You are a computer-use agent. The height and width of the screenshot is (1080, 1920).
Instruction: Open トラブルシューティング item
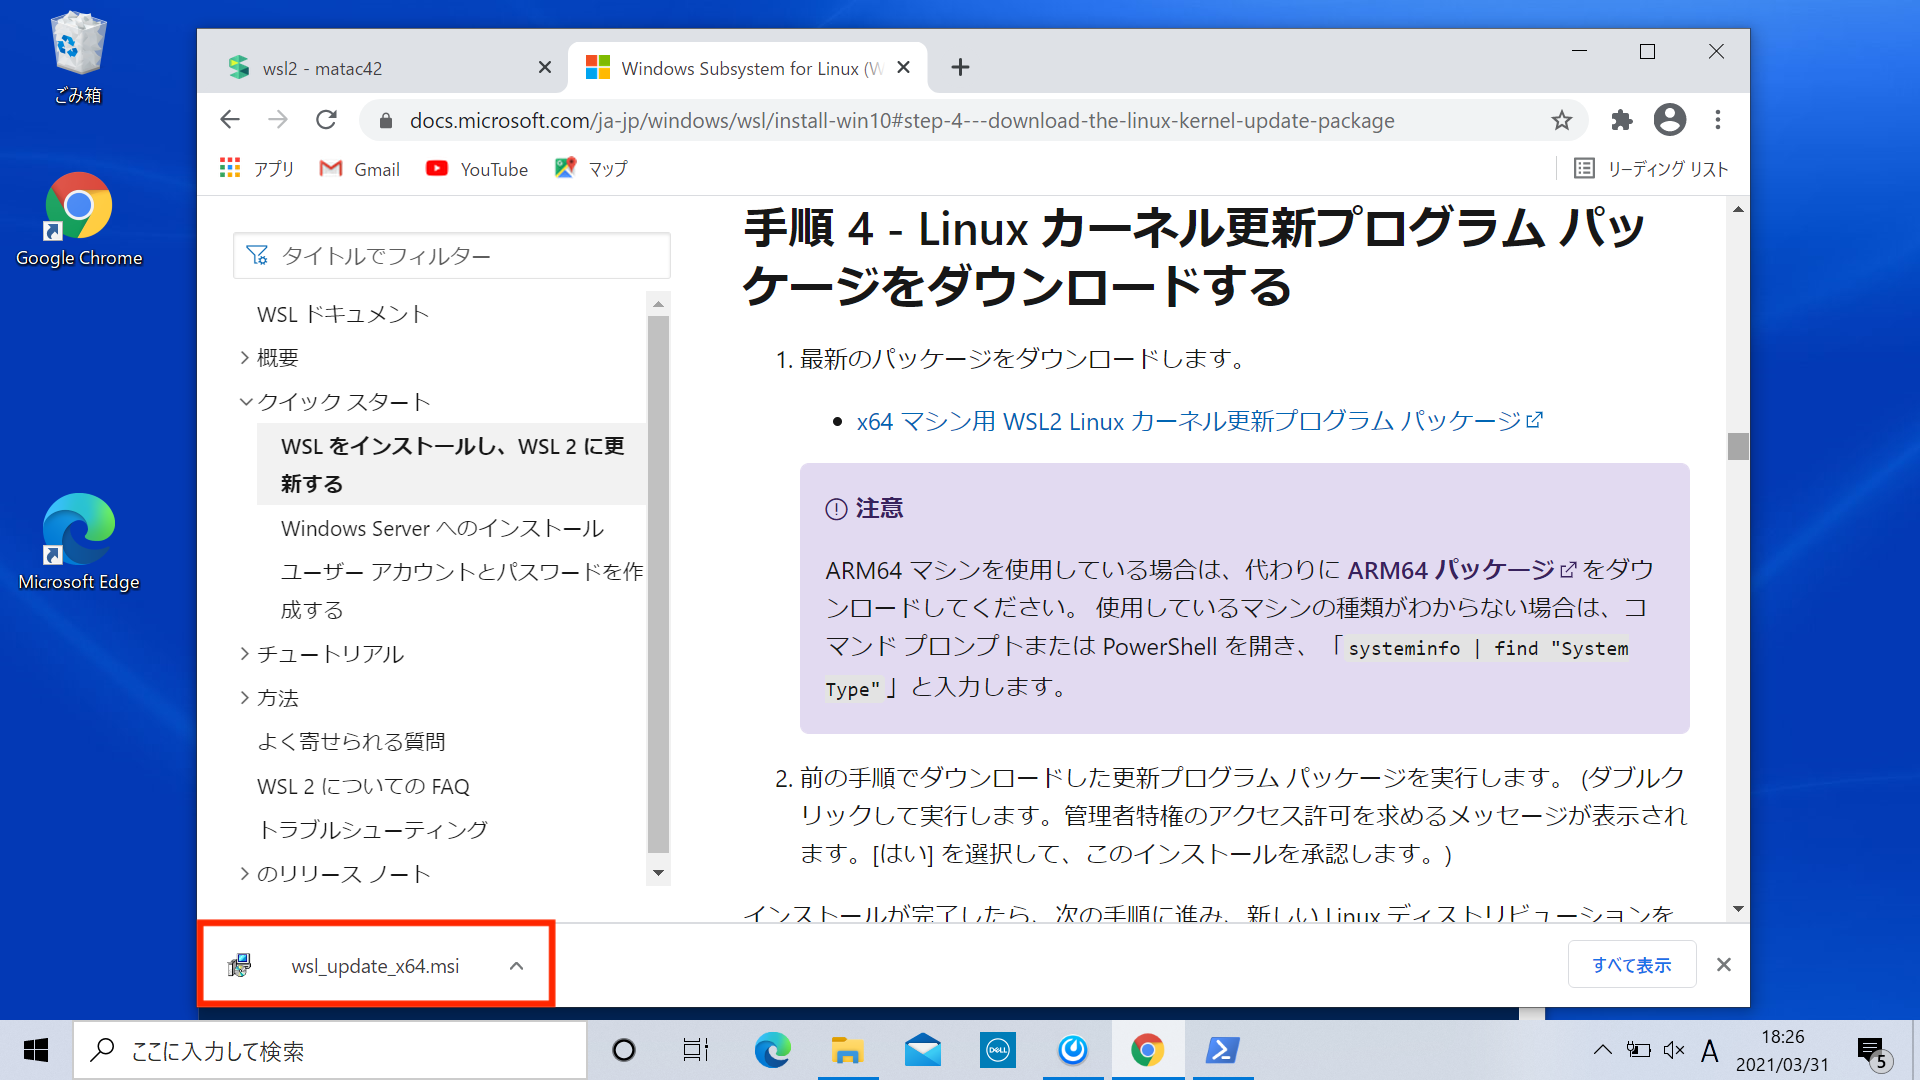point(372,830)
